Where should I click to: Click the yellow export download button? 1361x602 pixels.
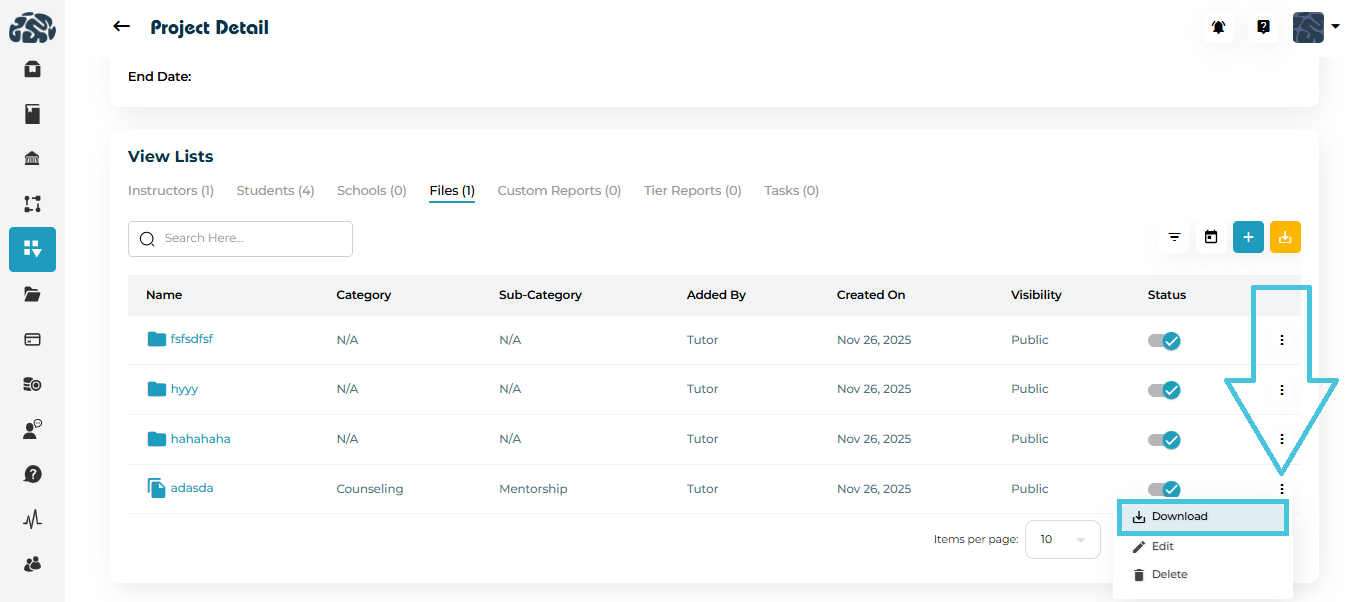pos(1285,238)
